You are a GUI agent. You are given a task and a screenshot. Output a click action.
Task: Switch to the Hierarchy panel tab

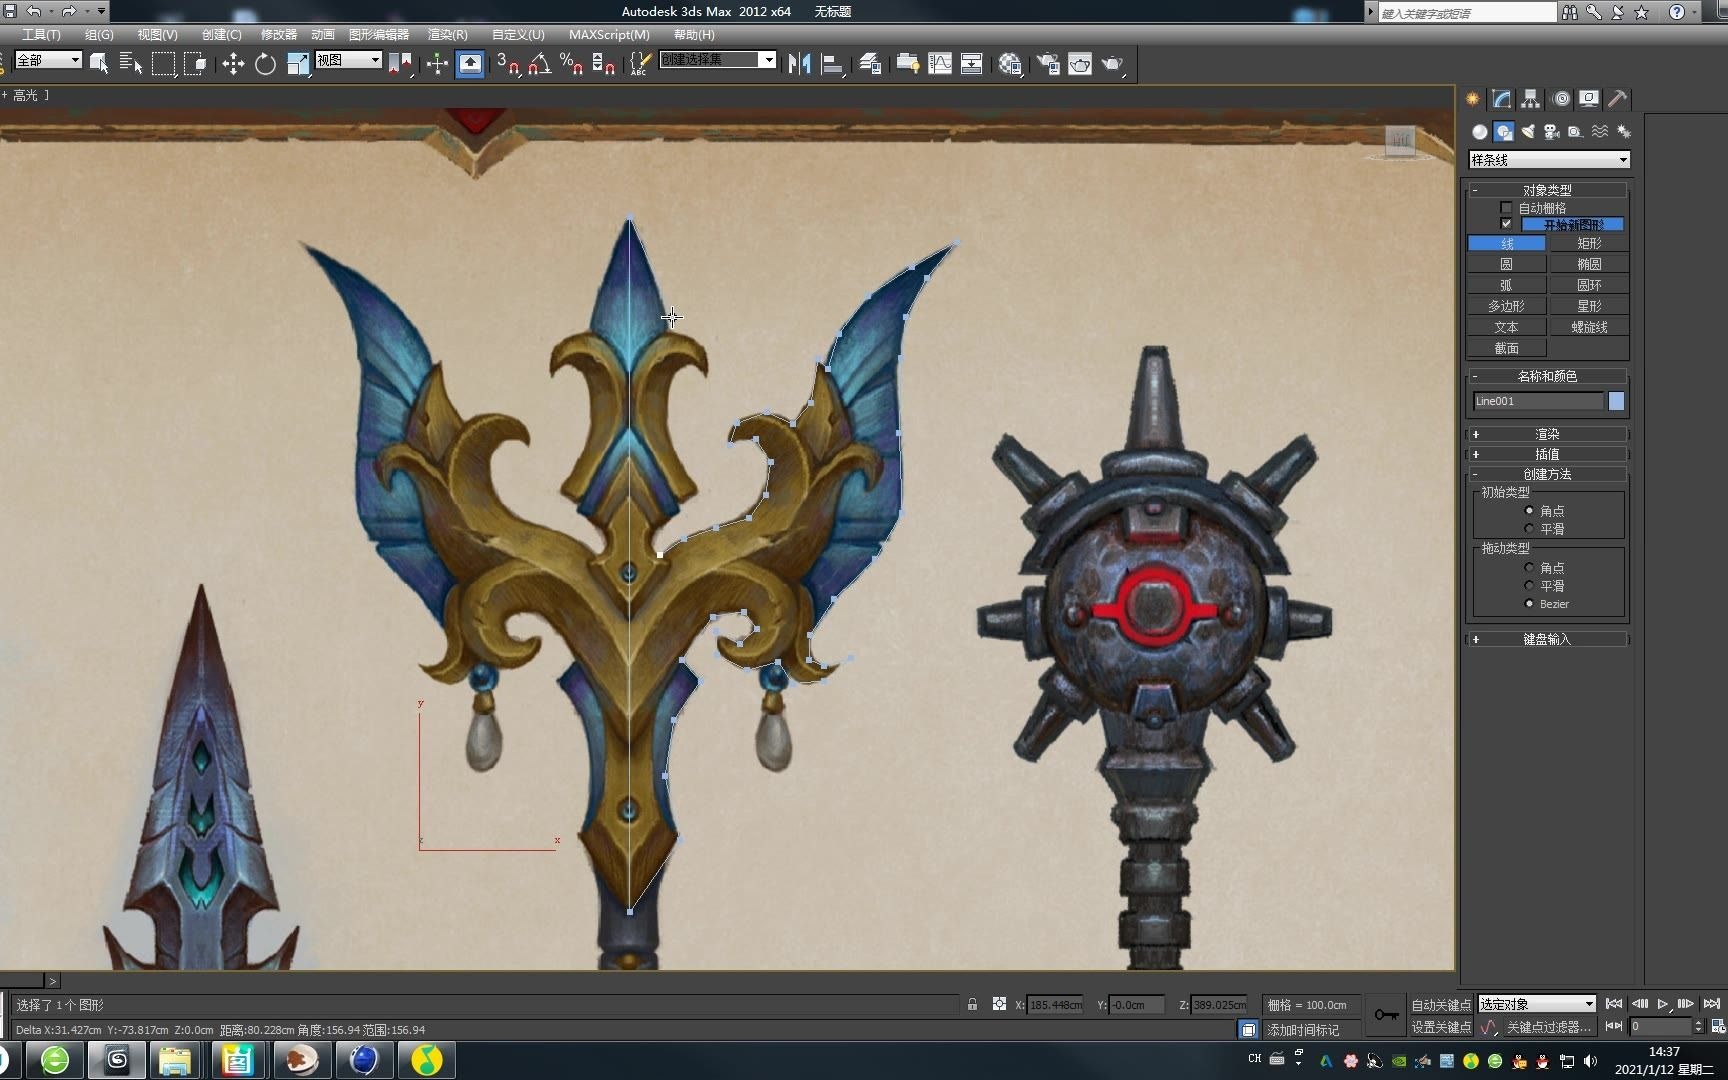click(1531, 98)
